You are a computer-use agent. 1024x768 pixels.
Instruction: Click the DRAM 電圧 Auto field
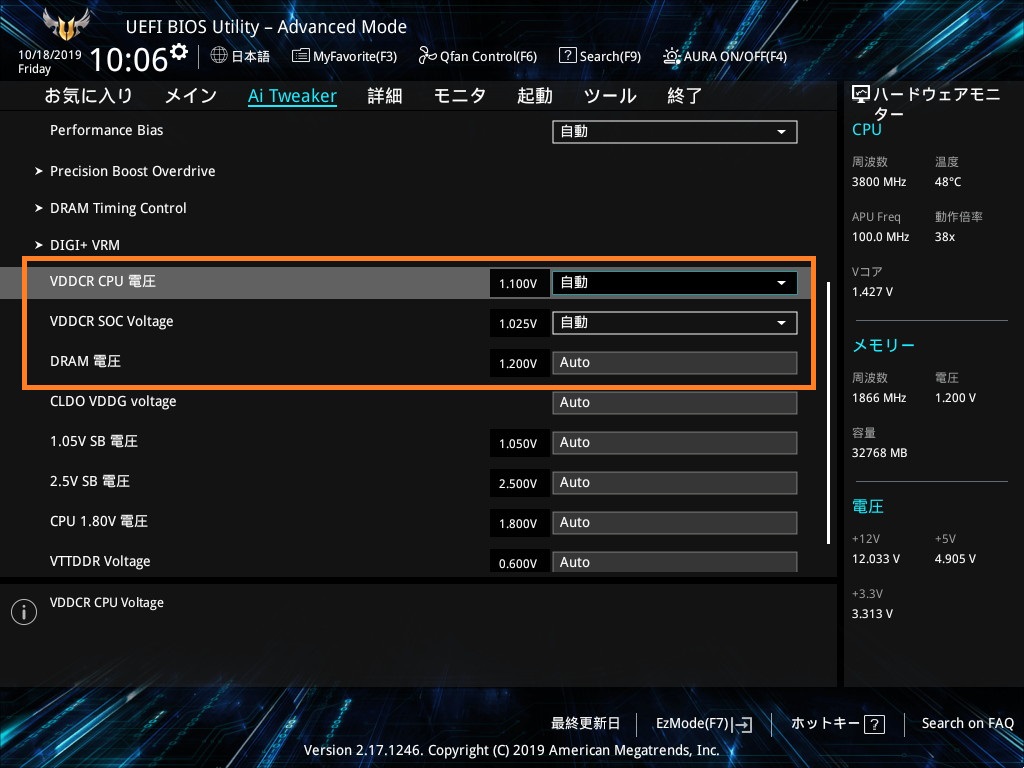tap(675, 362)
